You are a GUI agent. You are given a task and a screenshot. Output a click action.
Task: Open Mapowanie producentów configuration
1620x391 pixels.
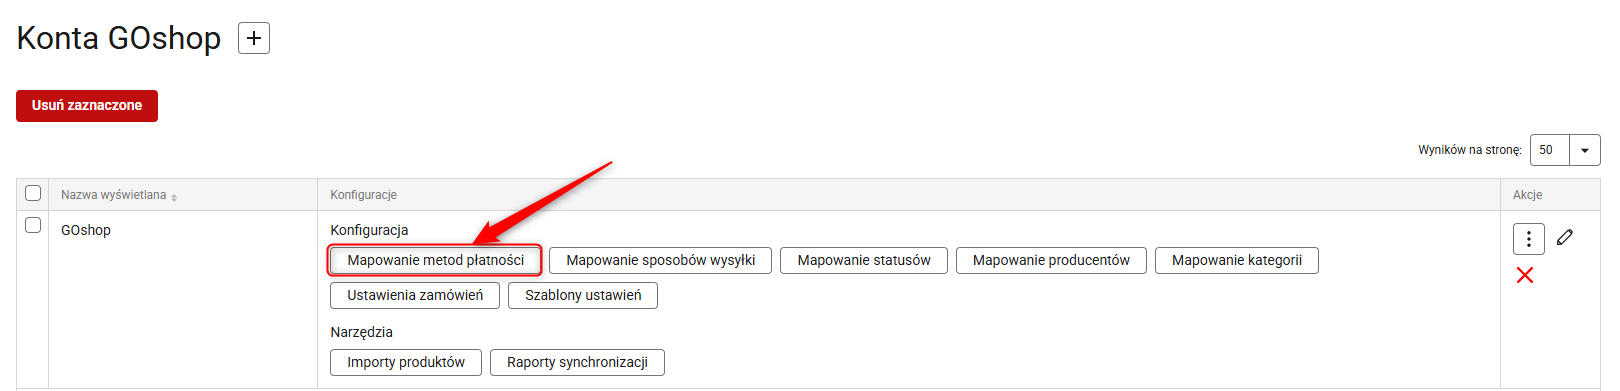click(1051, 260)
